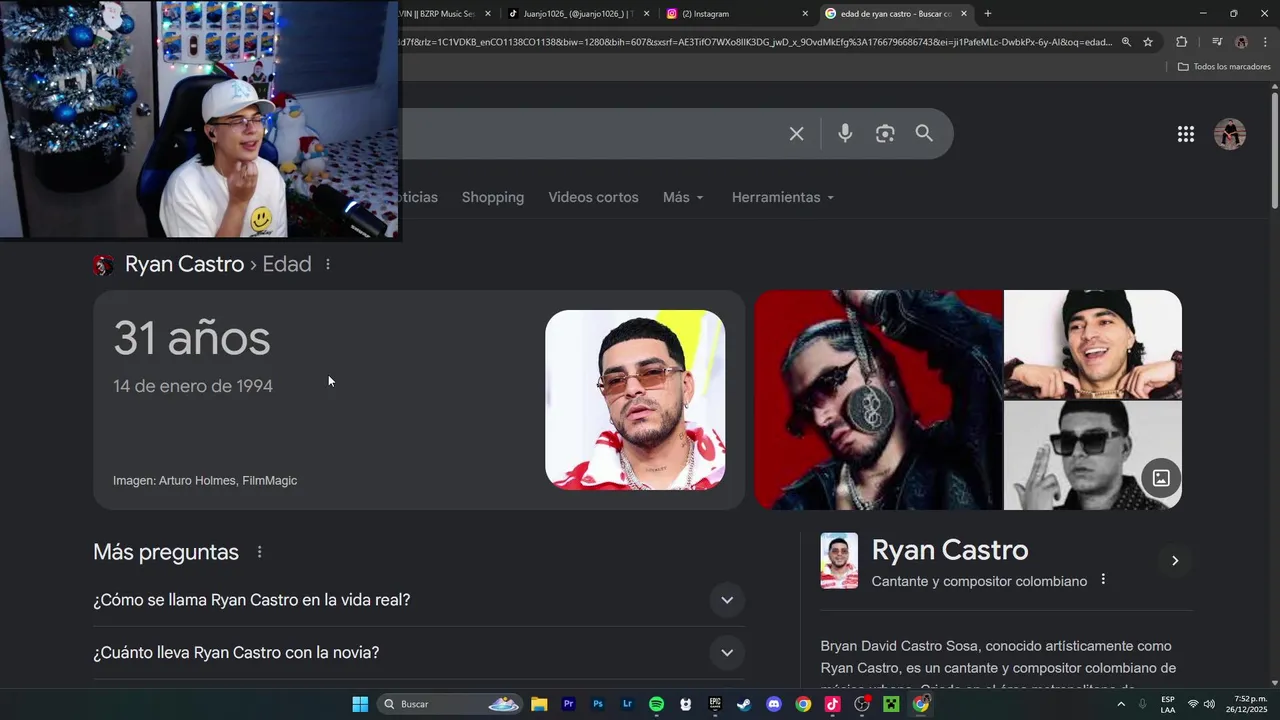
Task: Select the Videos cortos search tab
Action: click(593, 197)
